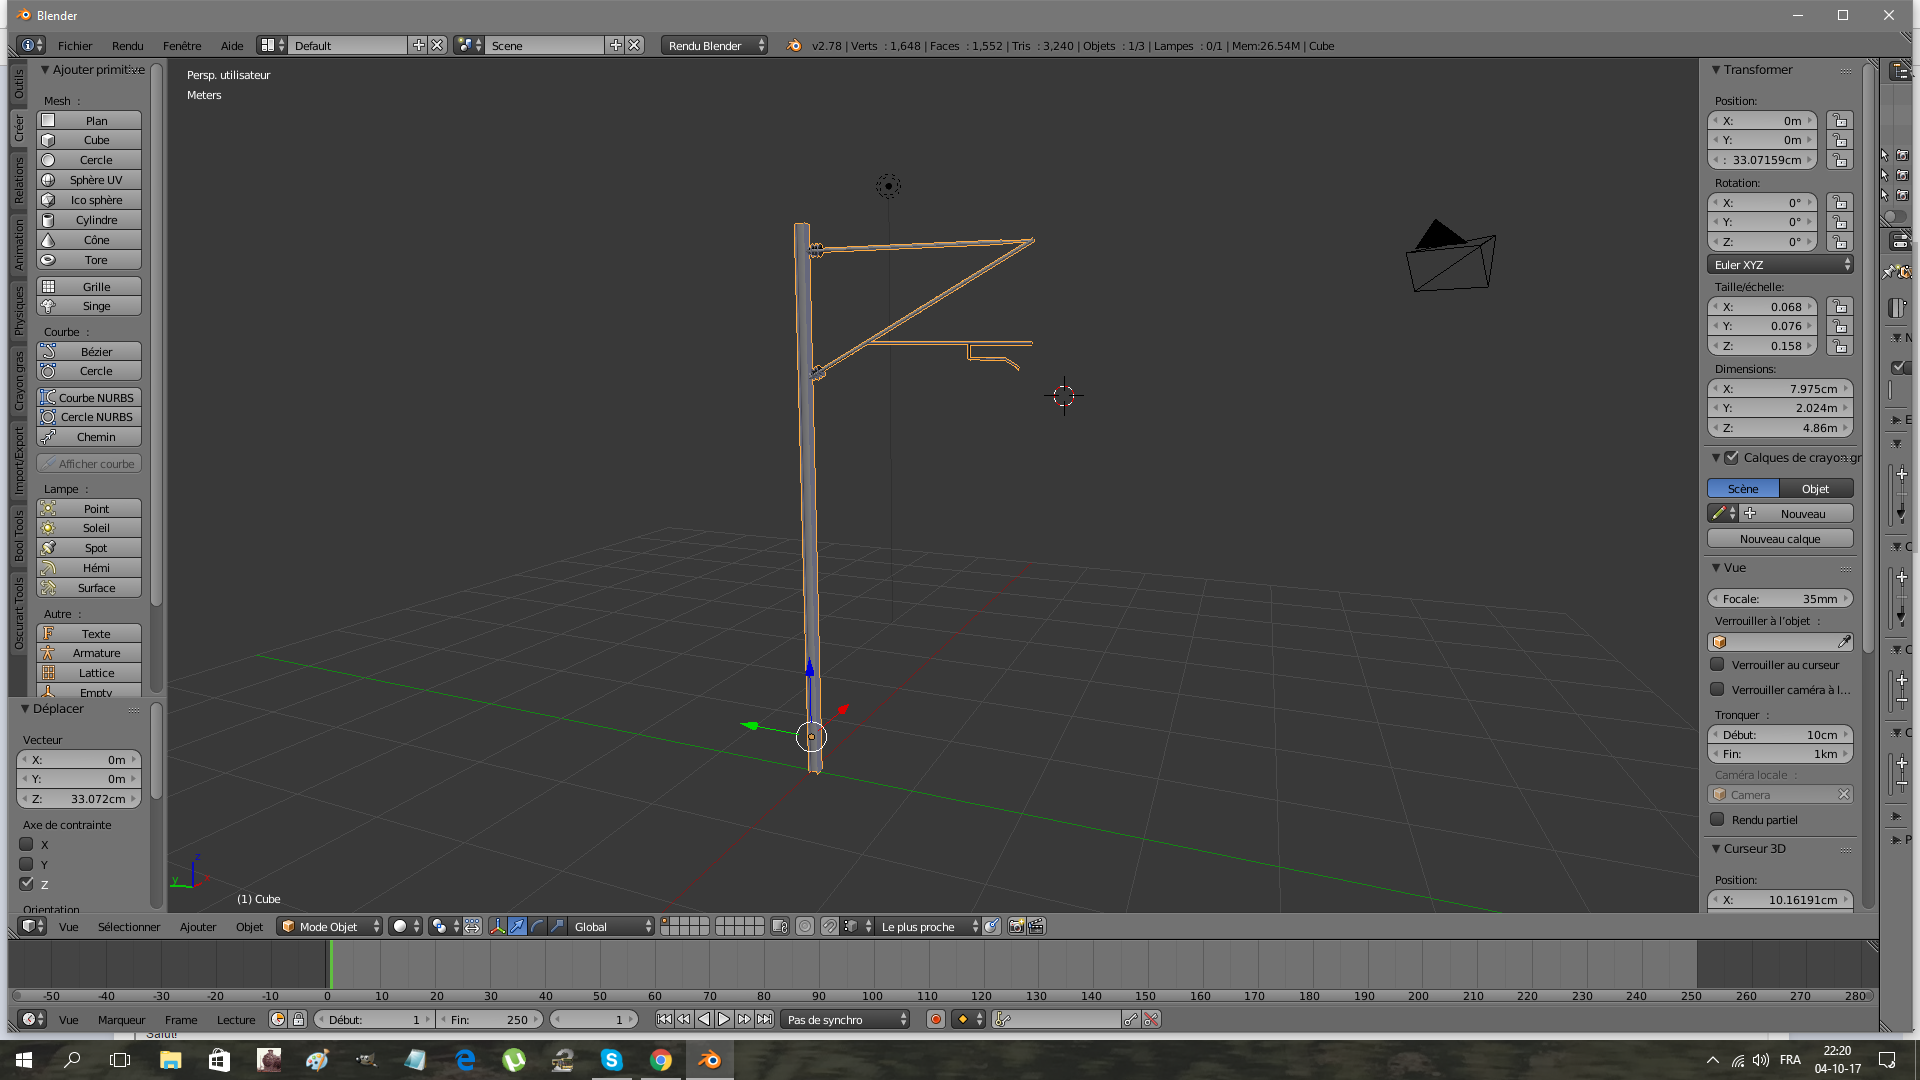Lock the X position value
The width and height of the screenshot is (1920, 1080).
pyautogui.click(x=1840, y=120)
